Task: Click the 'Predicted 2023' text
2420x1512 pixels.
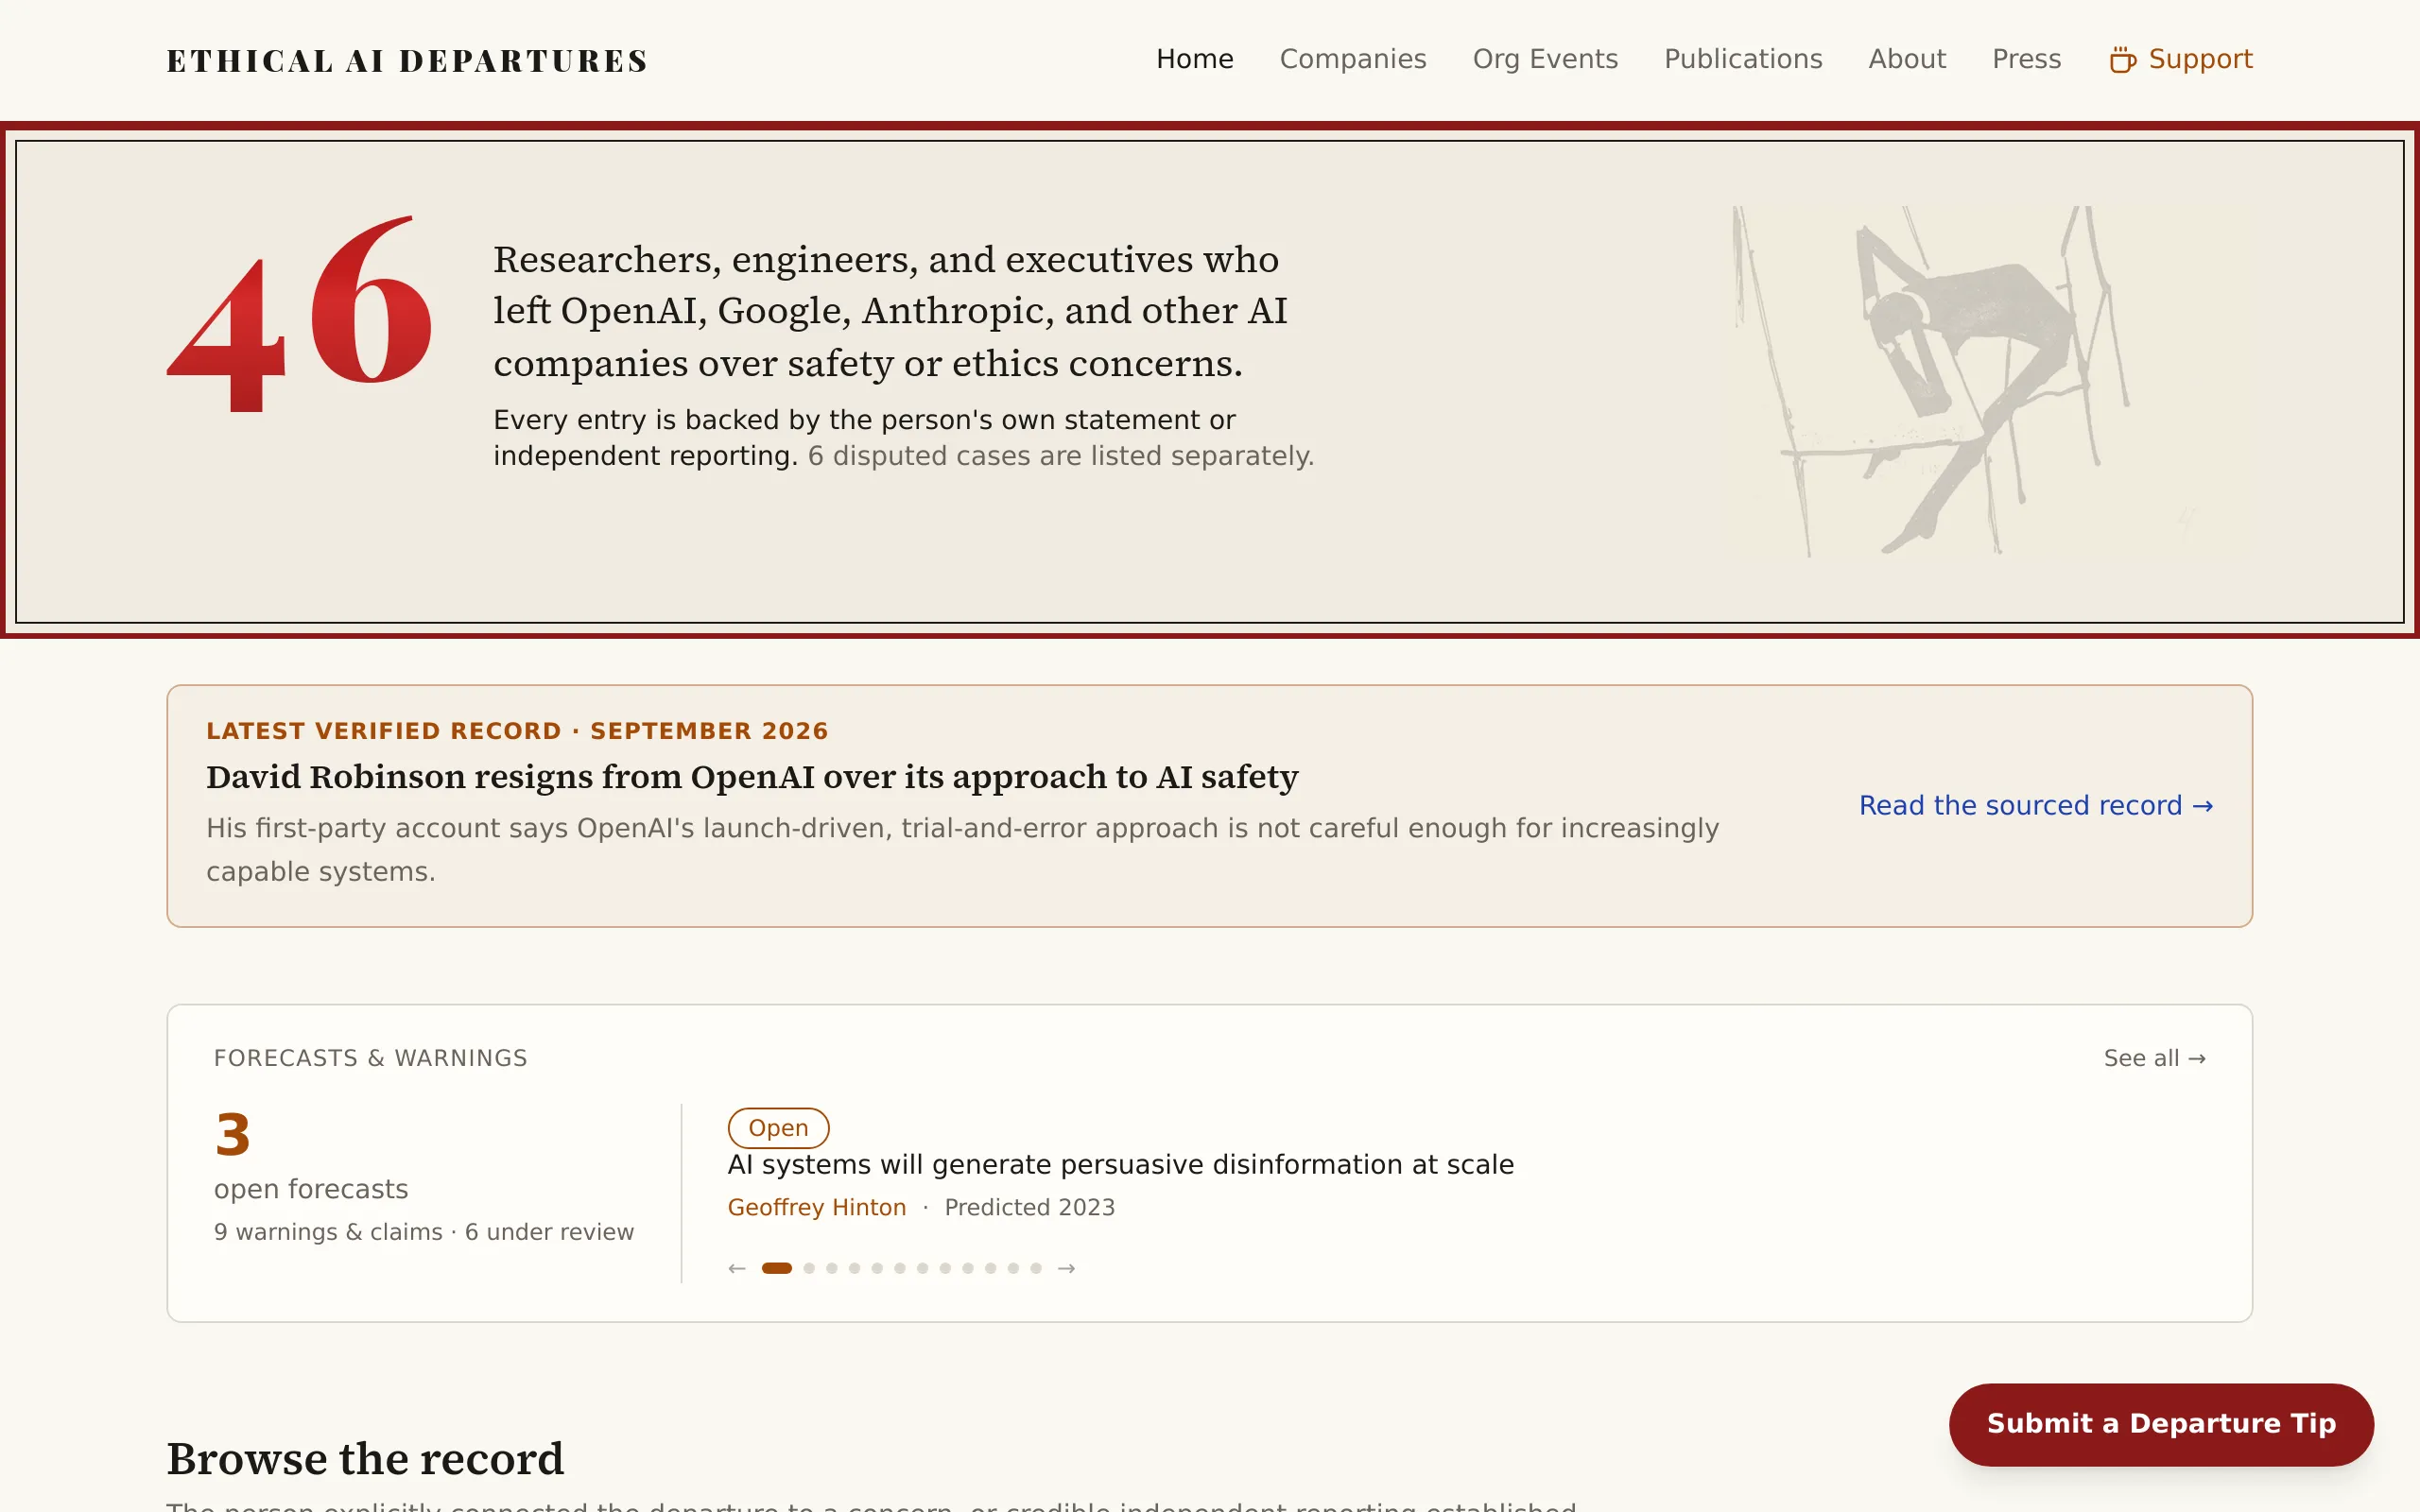Action: (x=1029, y=1207)
